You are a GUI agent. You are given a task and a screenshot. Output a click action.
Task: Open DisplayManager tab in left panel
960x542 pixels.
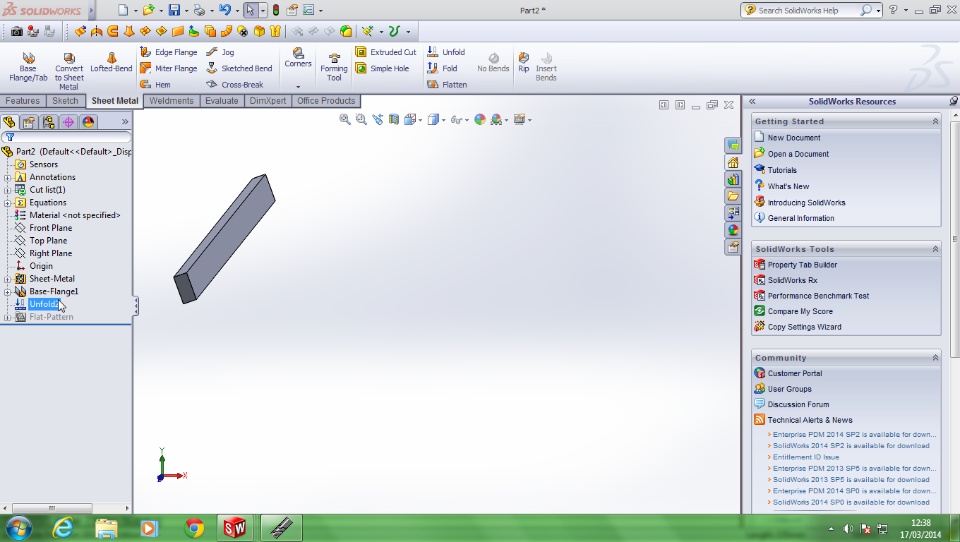88,122
